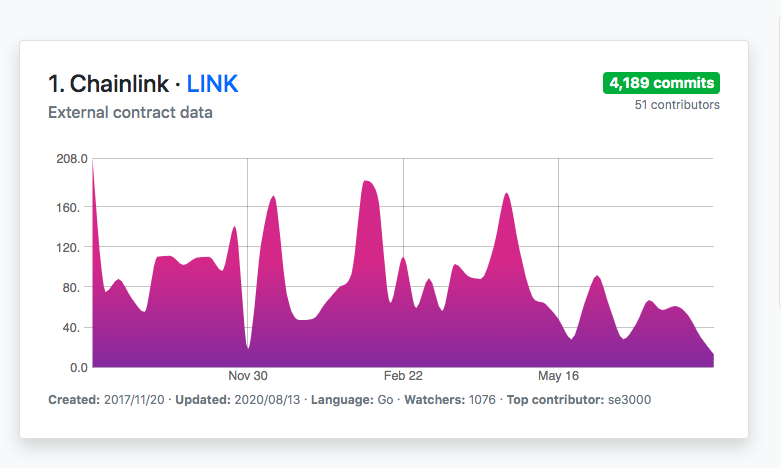Screen dimensions: 781x468
Task: Click the Updated date 2020/08/13
Action: click(x=267, y=400)
